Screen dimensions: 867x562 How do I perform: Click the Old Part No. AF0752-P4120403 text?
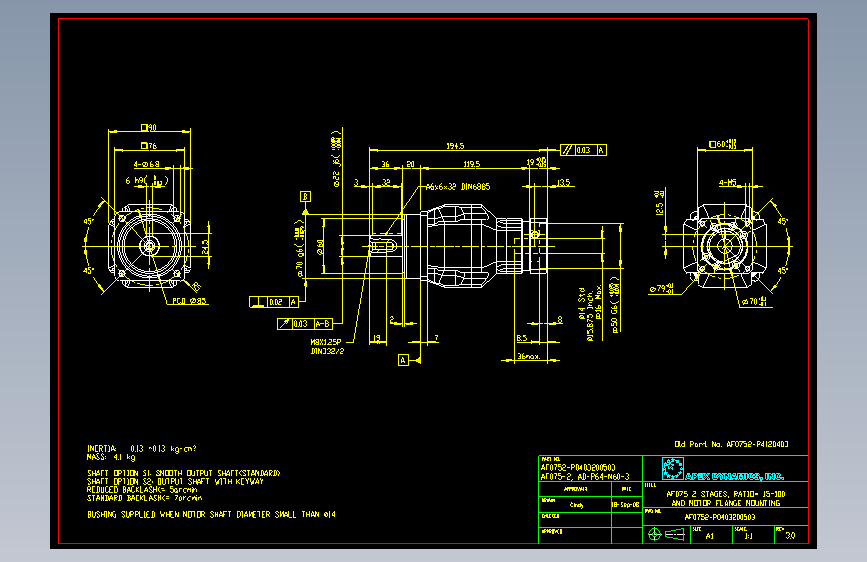click(x=732, y=444)
